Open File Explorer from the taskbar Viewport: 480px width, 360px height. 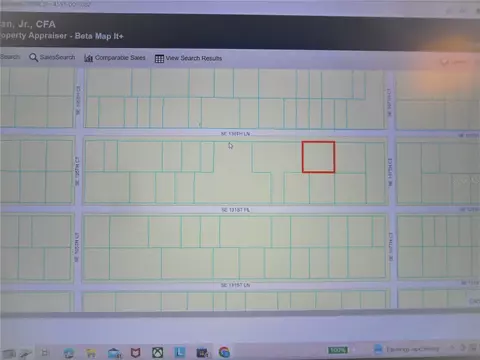click(x=91, y=352)
